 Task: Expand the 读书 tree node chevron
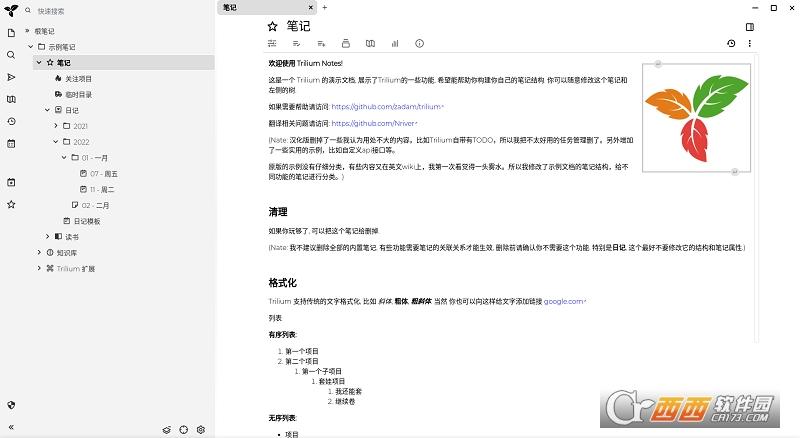pos(47,236)
